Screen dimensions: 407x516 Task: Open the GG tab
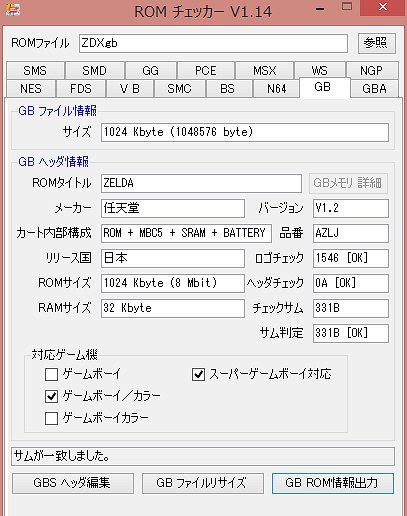(x=151, y=71)
